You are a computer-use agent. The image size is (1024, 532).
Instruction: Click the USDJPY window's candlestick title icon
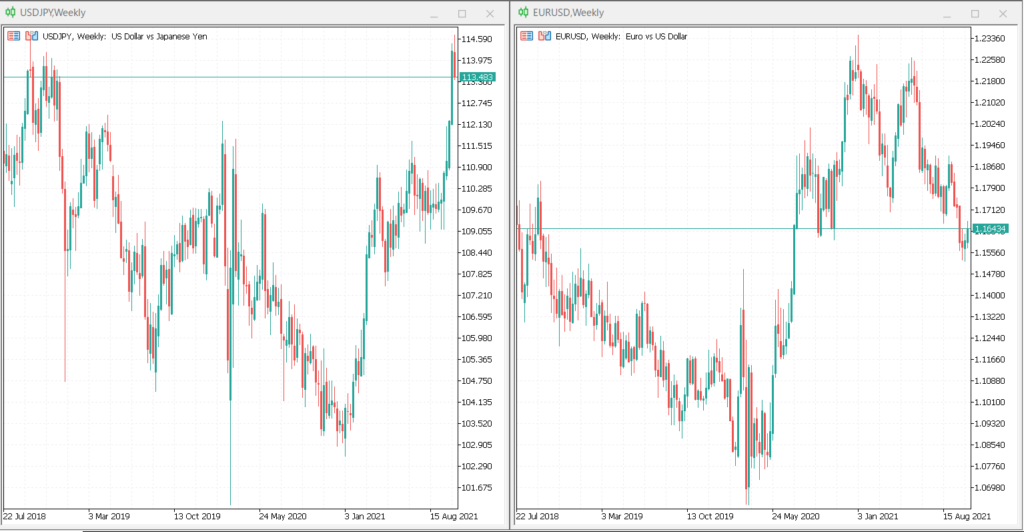click(x=11, y=13)
